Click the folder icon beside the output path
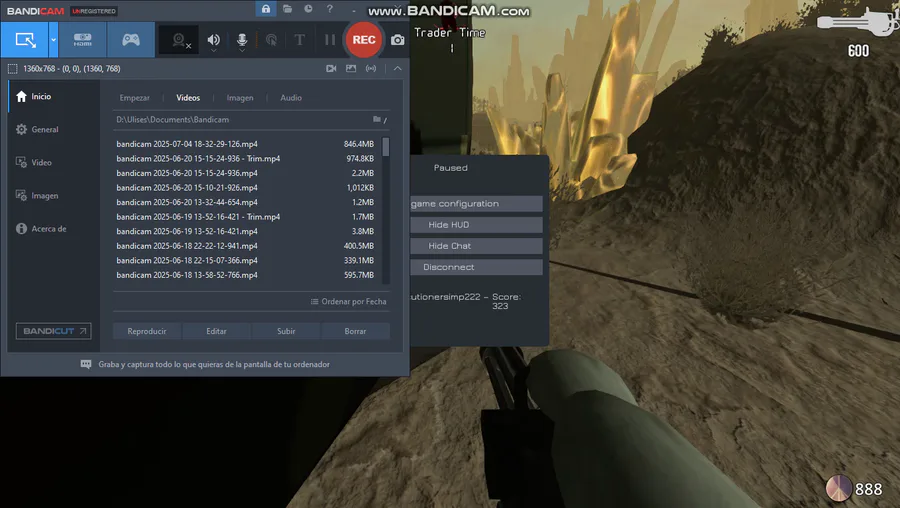 (377, 119)
